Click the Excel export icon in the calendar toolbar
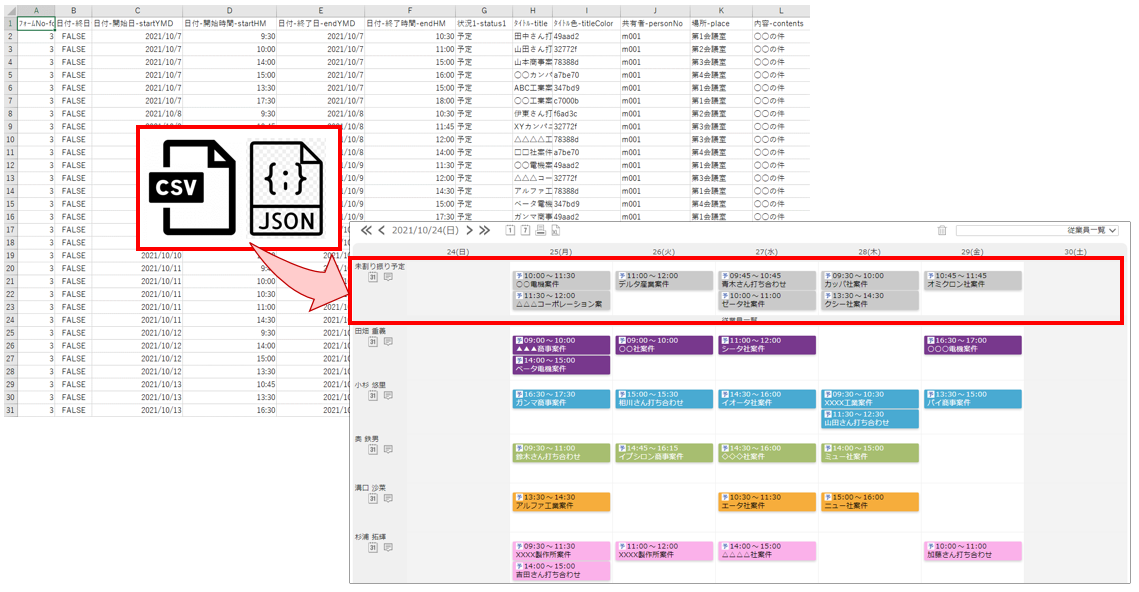 (556, 230)
